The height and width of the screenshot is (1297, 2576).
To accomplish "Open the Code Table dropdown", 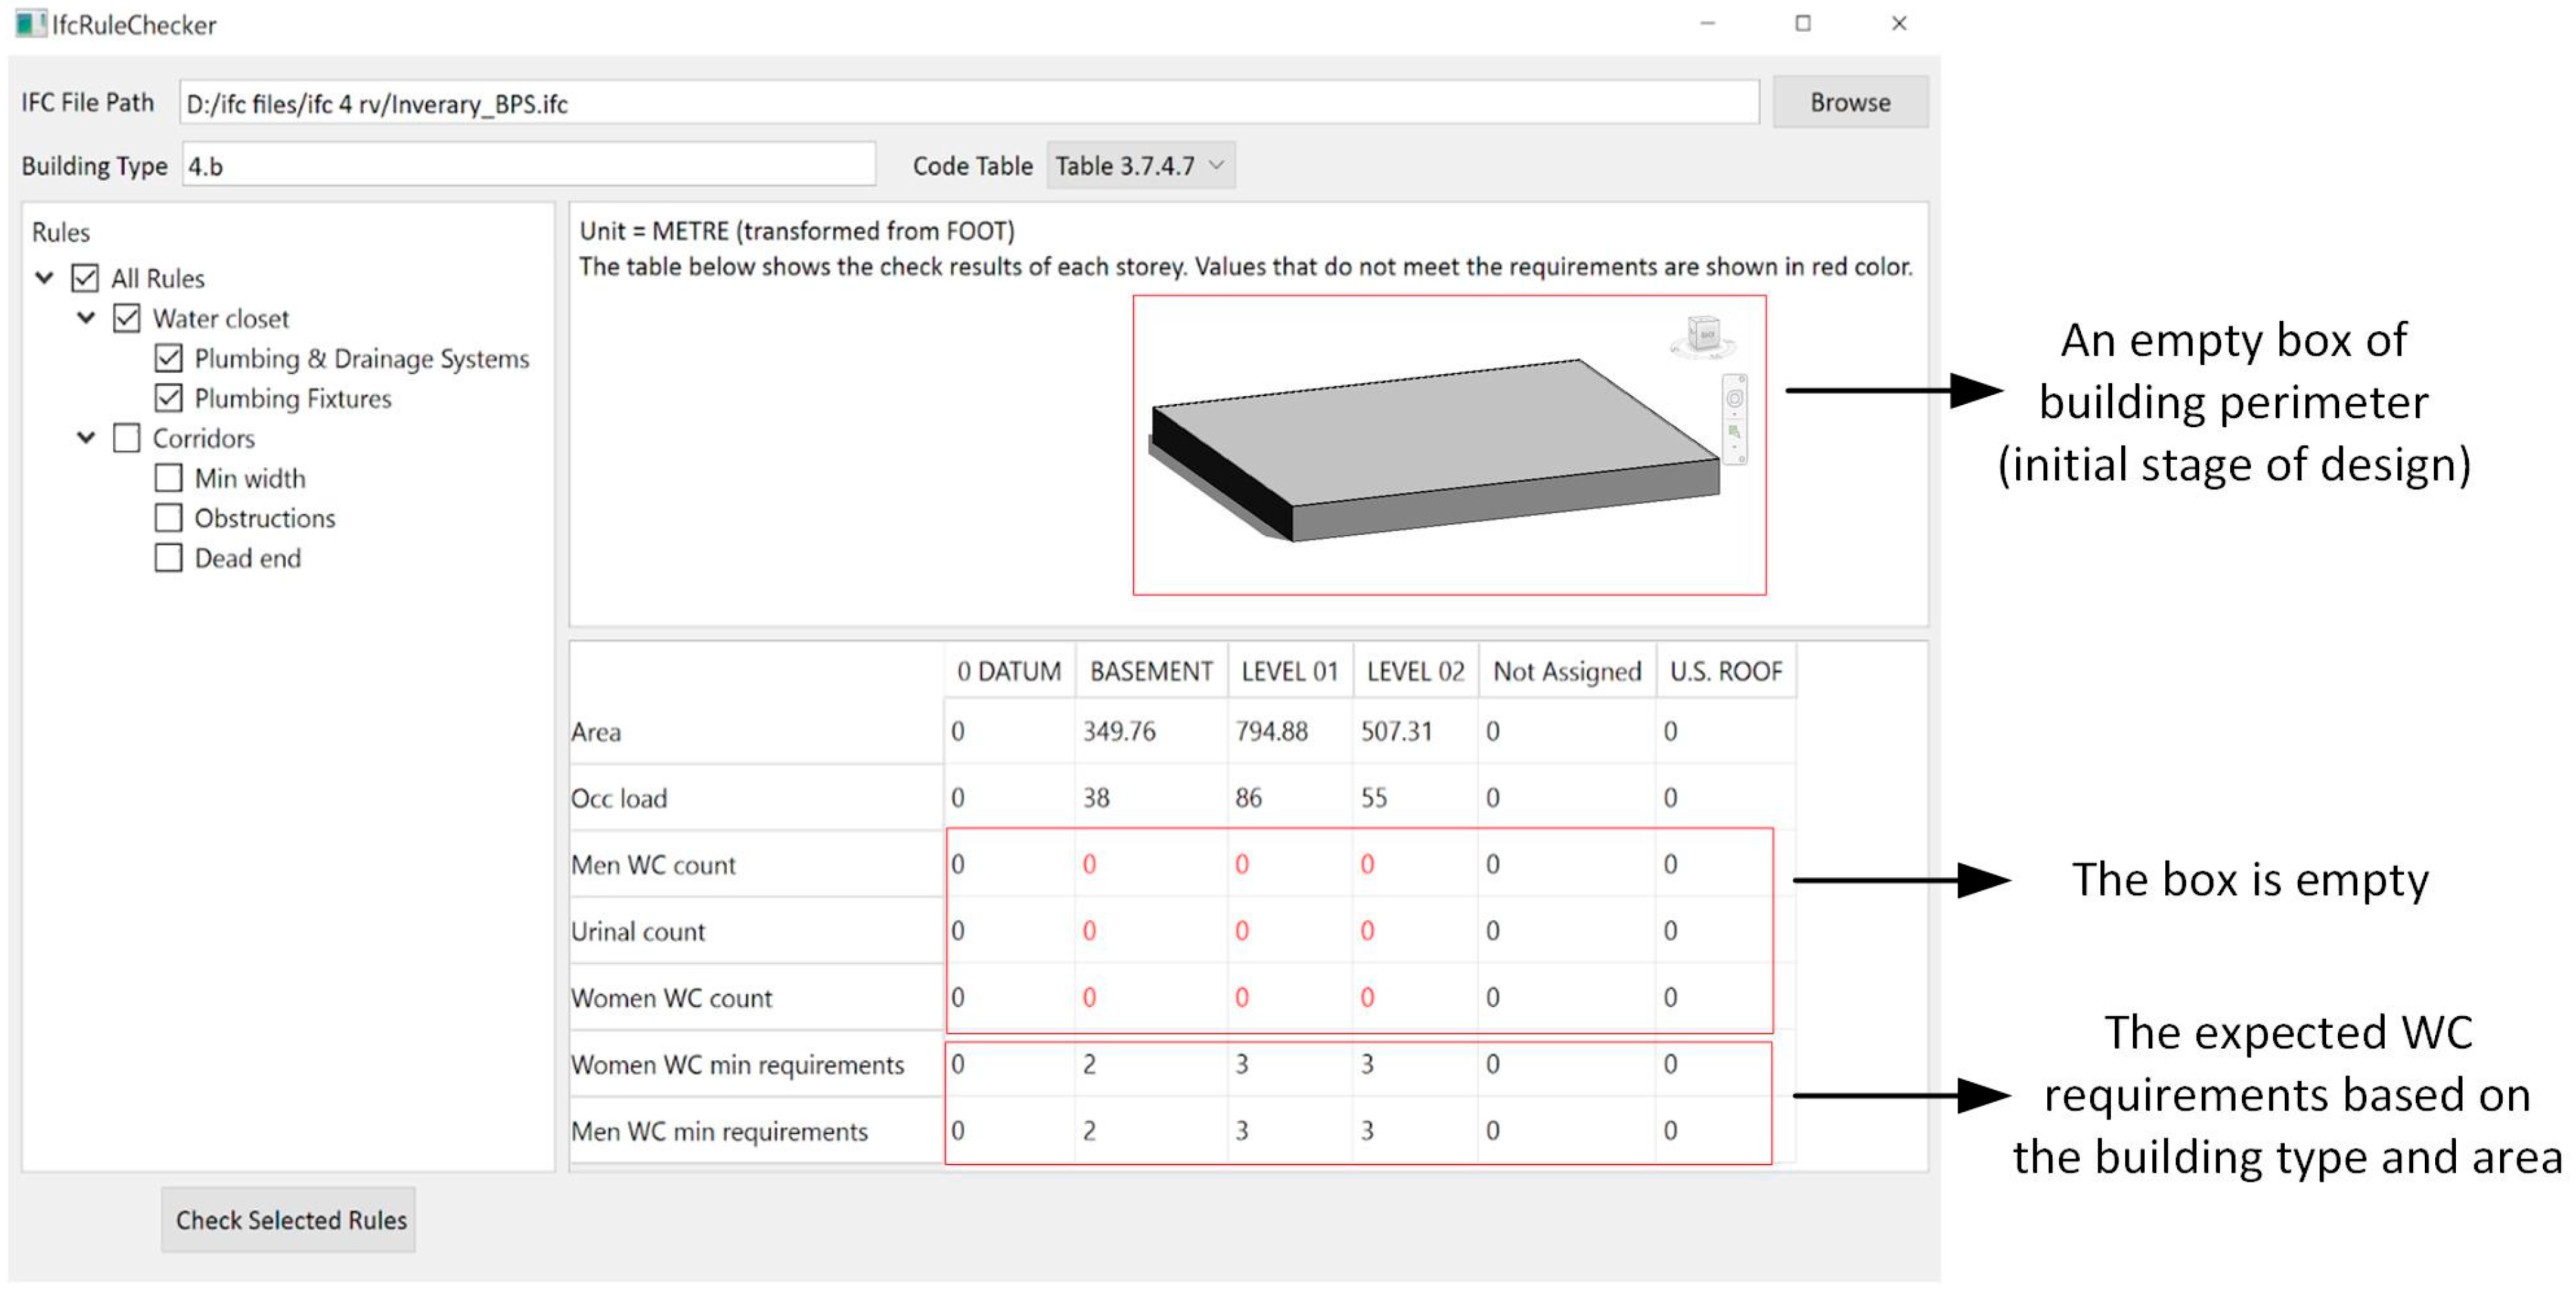I will pos(1140,166).
